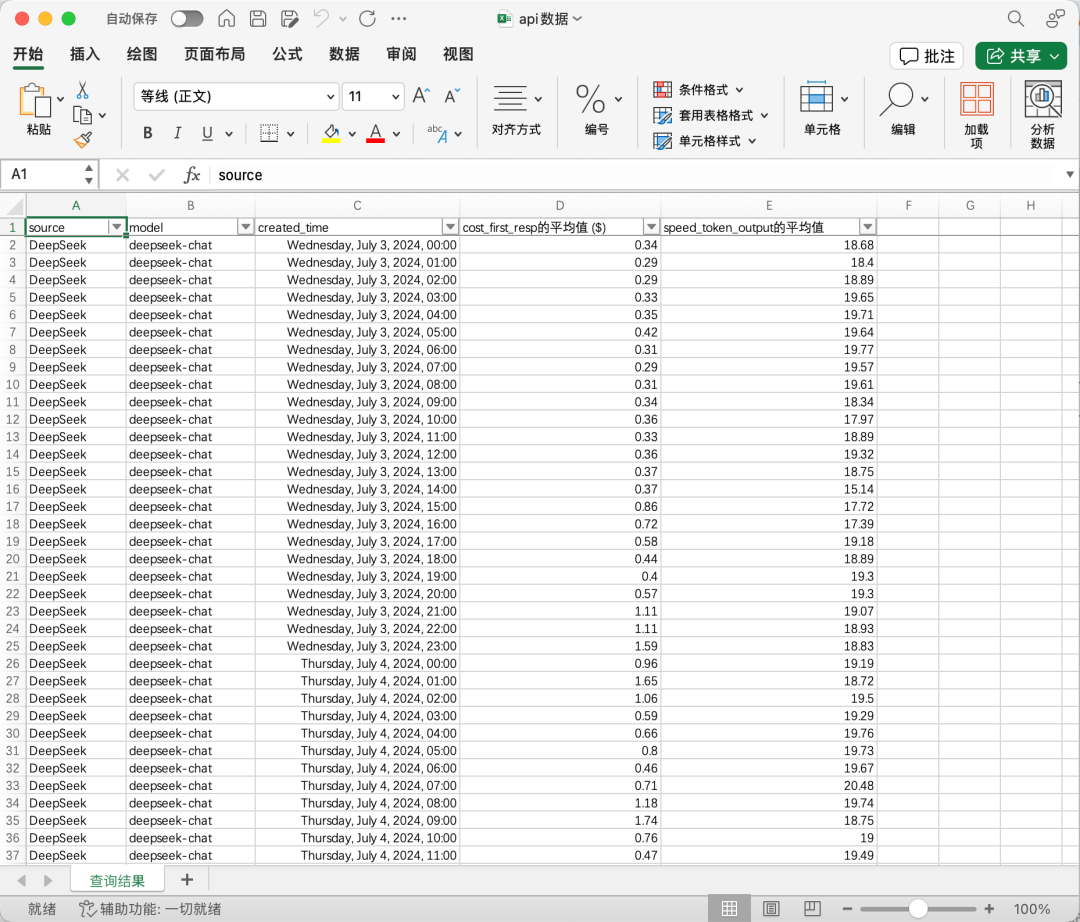This screenshot has height=922, width=1080.
Task: Toggle bold formatting
Action: click(x=148, y=133)
